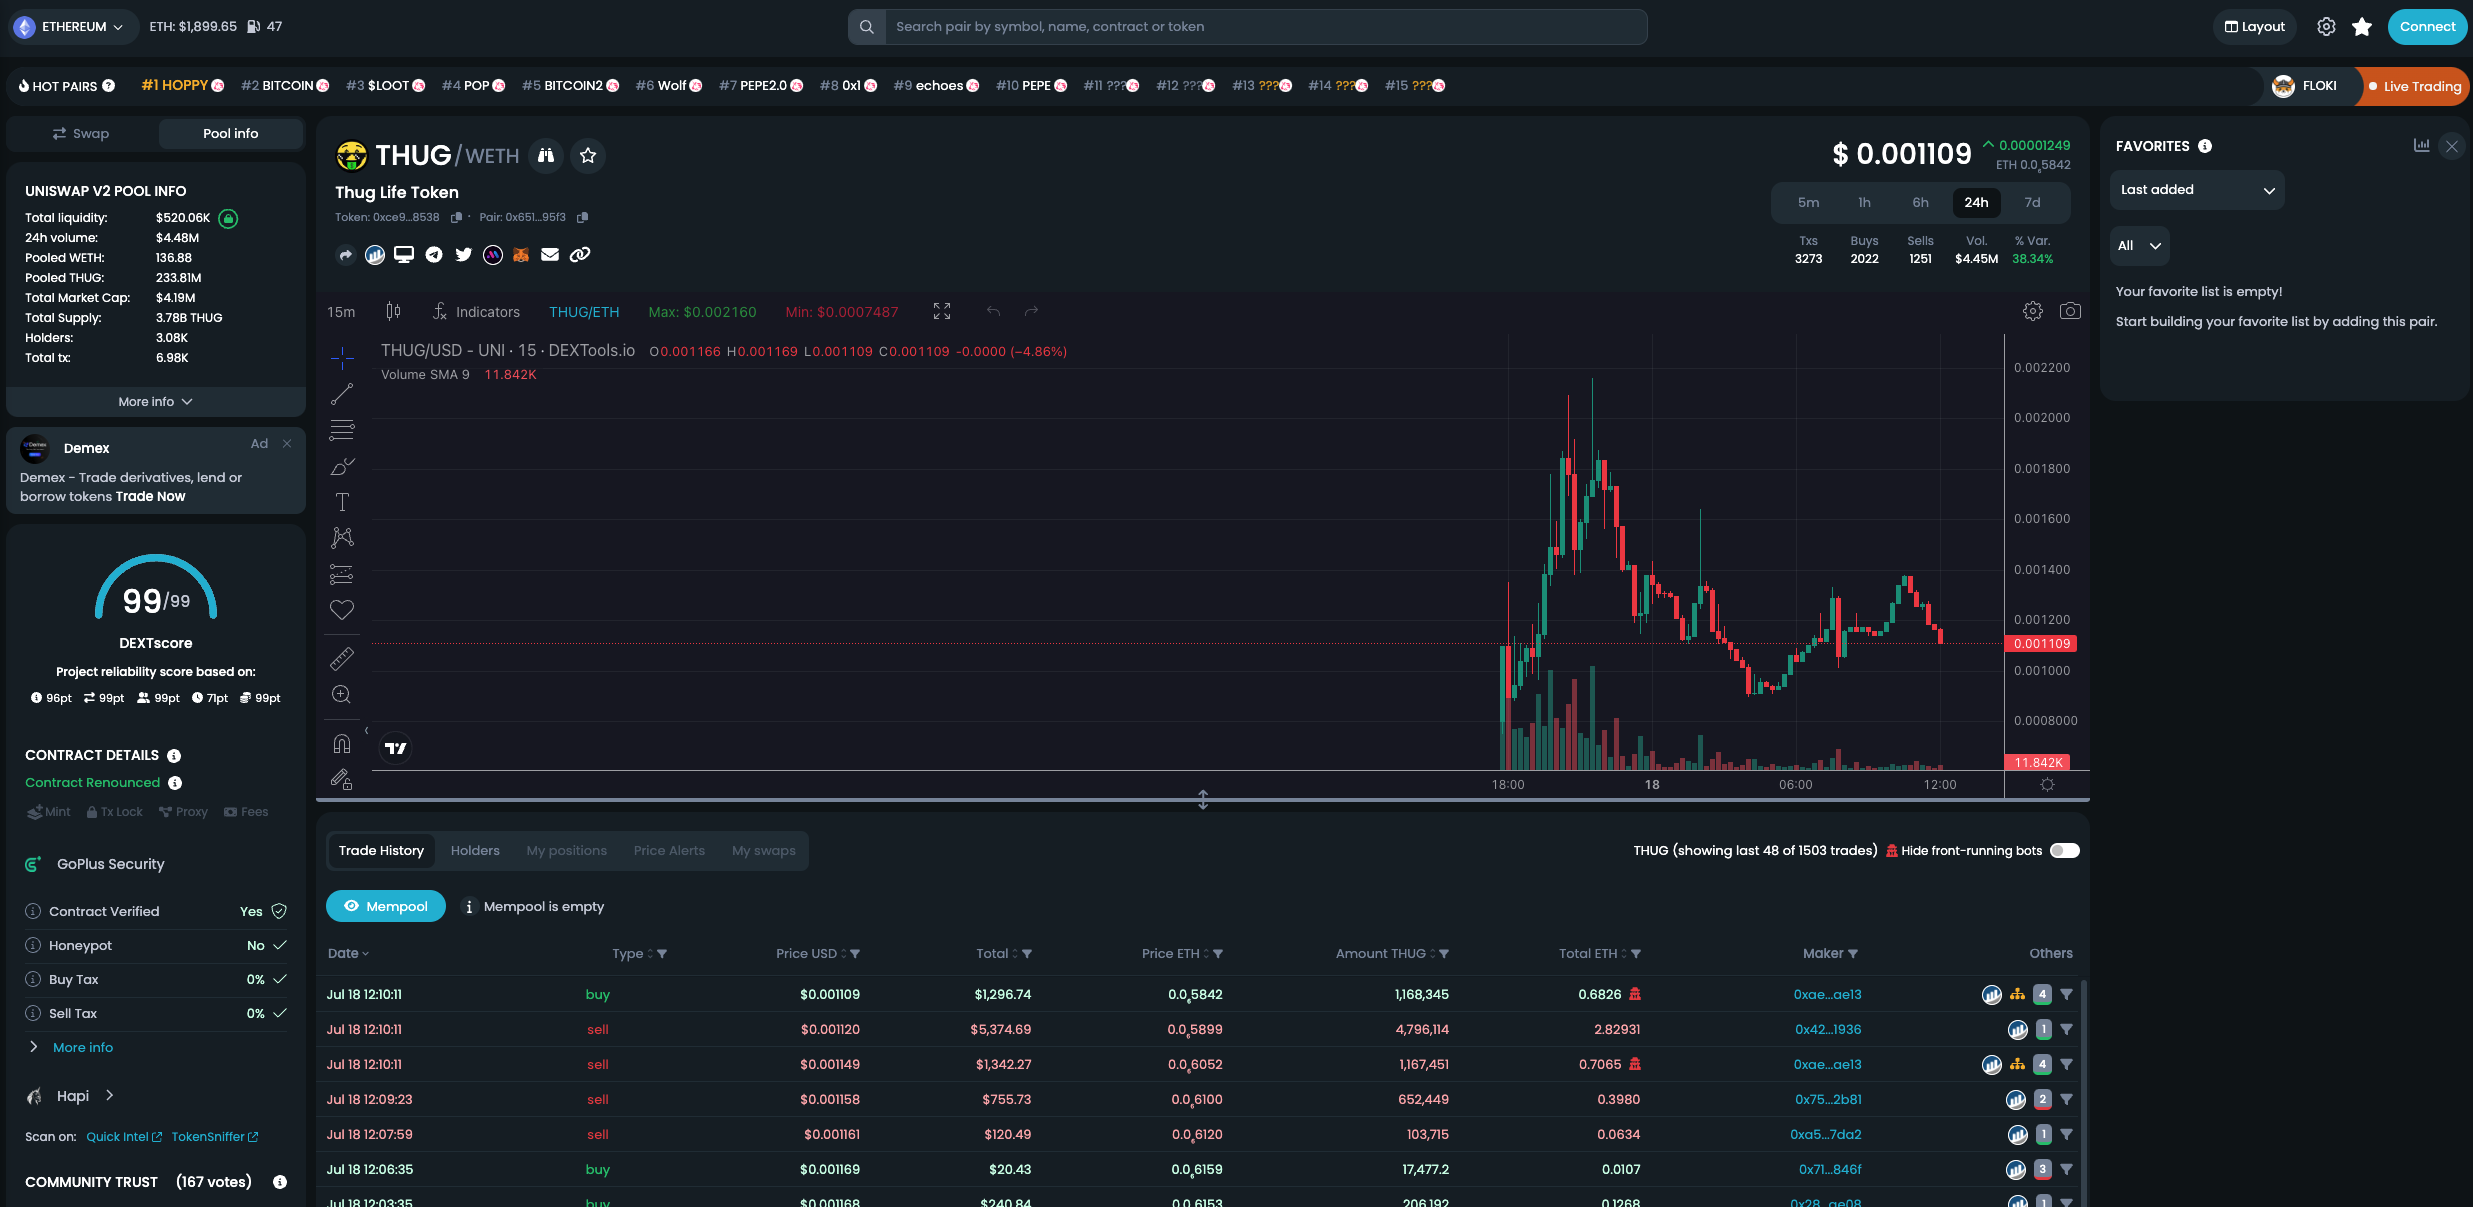The width and height of the screenshot is (2473, 1207).
Task: Add token to MetaMask via fox icon
Action: (x=521, y=255)
